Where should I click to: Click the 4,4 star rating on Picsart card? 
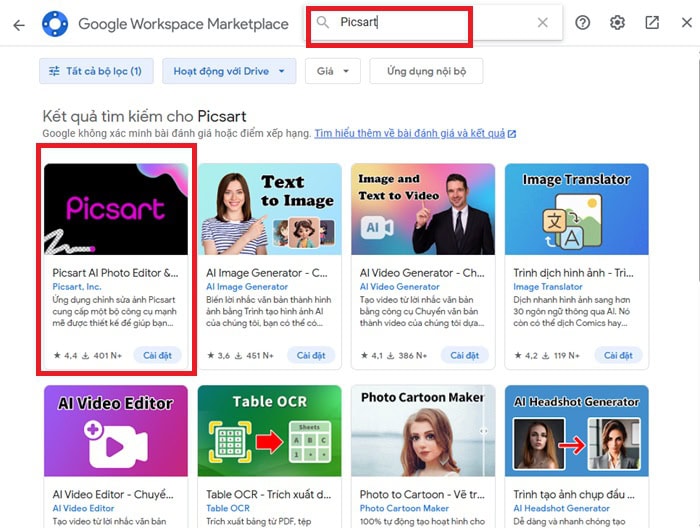[65, 356]
